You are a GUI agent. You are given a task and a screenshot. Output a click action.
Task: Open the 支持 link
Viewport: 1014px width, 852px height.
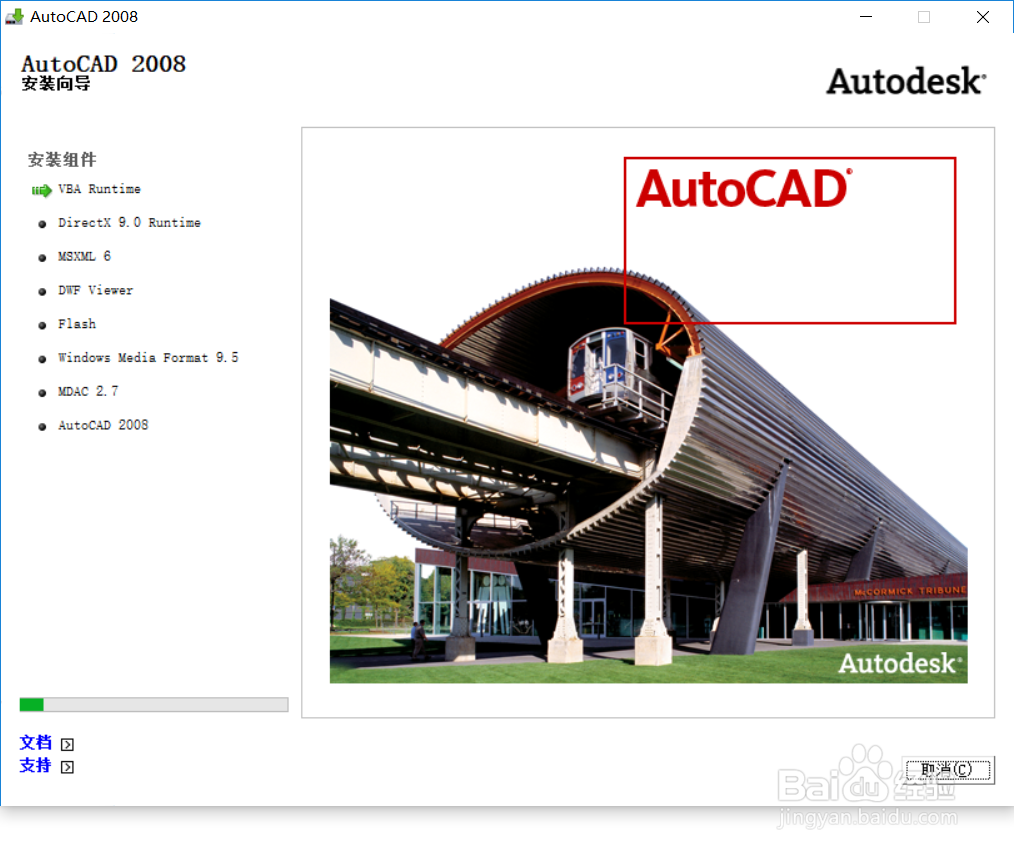pyautogui.click(x=35, y=765)
